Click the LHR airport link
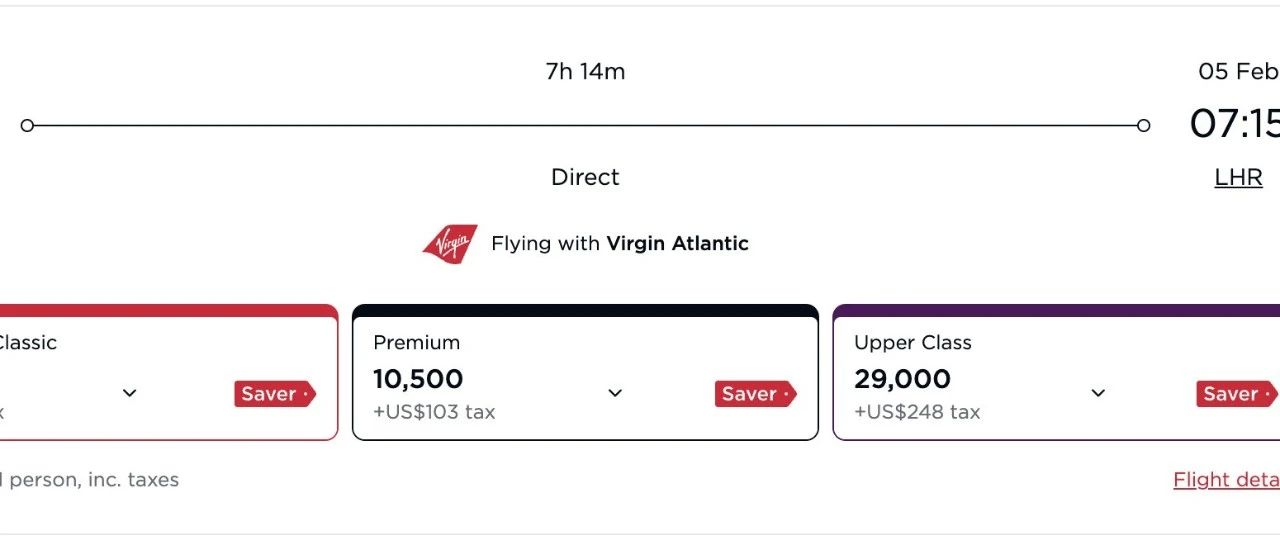This screenshot has width=1280, height=545. click(x=1238, y=178)
